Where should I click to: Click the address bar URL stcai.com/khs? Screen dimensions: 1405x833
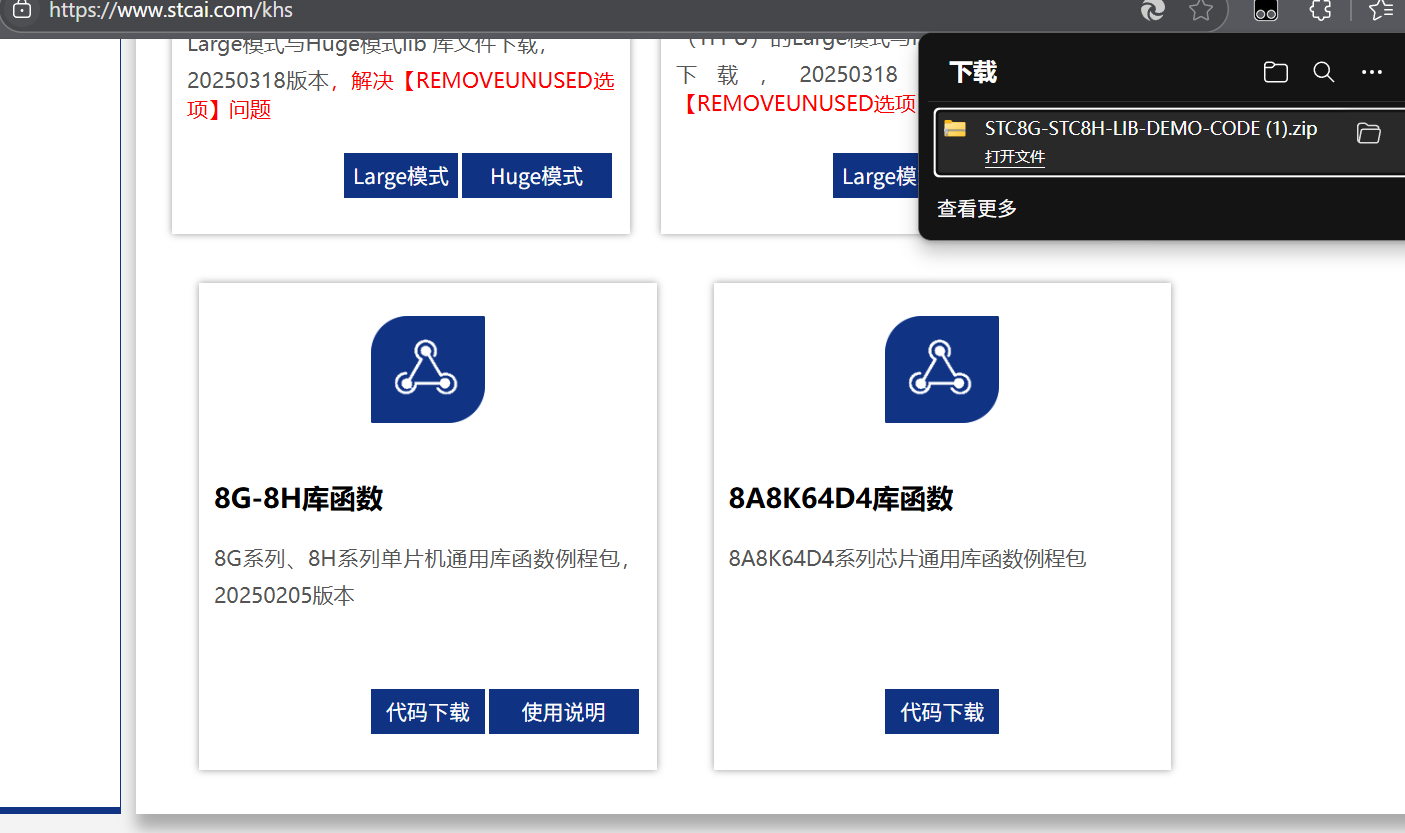point(171,11)
